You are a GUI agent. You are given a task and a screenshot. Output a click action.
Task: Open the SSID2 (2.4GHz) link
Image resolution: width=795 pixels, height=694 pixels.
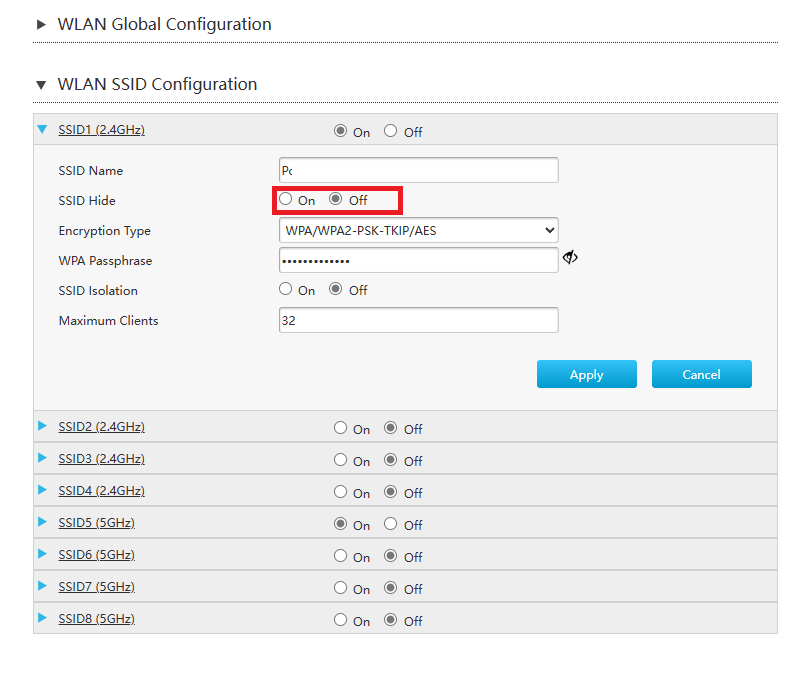point(101,427)
